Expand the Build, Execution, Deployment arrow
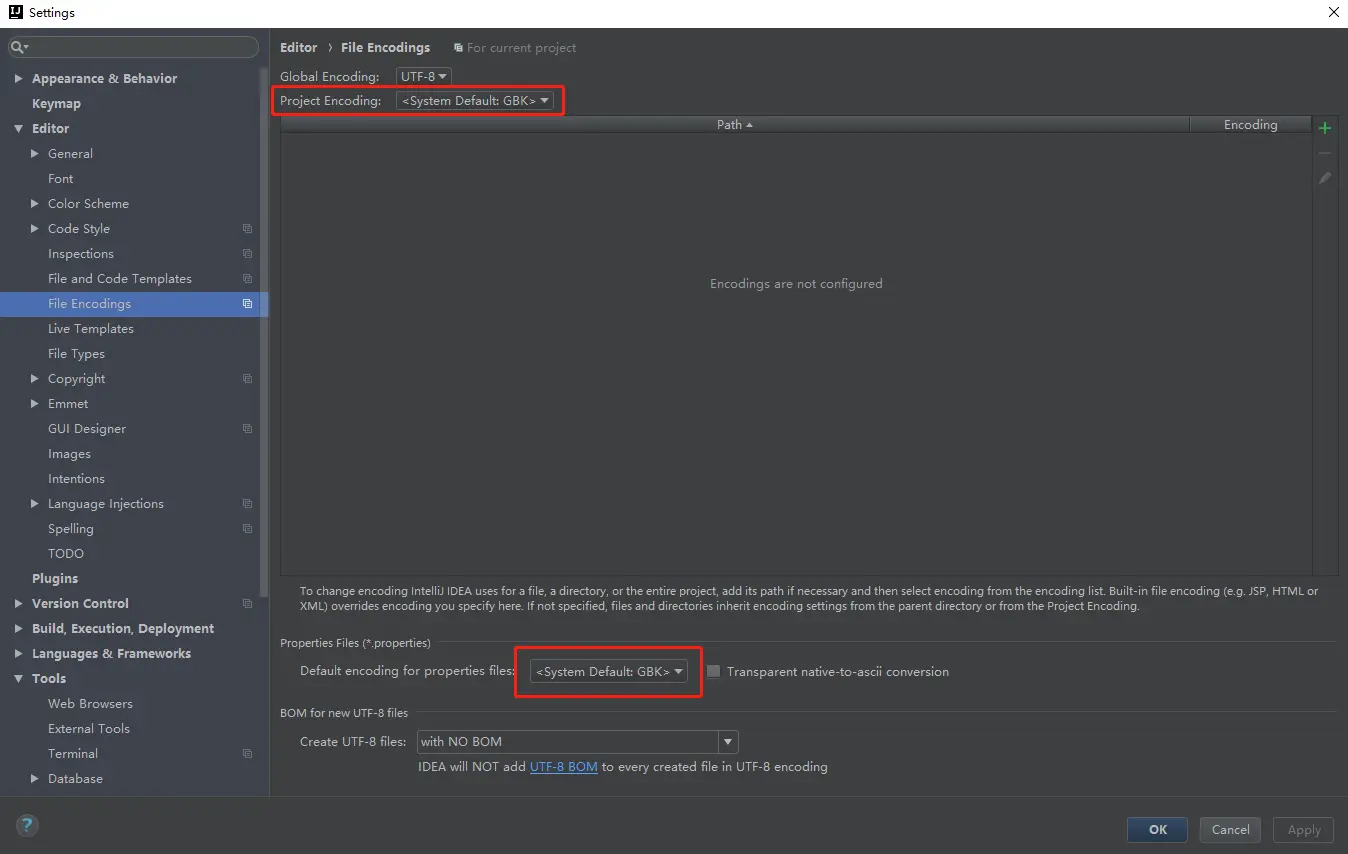 pyautogui.click(x=19, y=629)
